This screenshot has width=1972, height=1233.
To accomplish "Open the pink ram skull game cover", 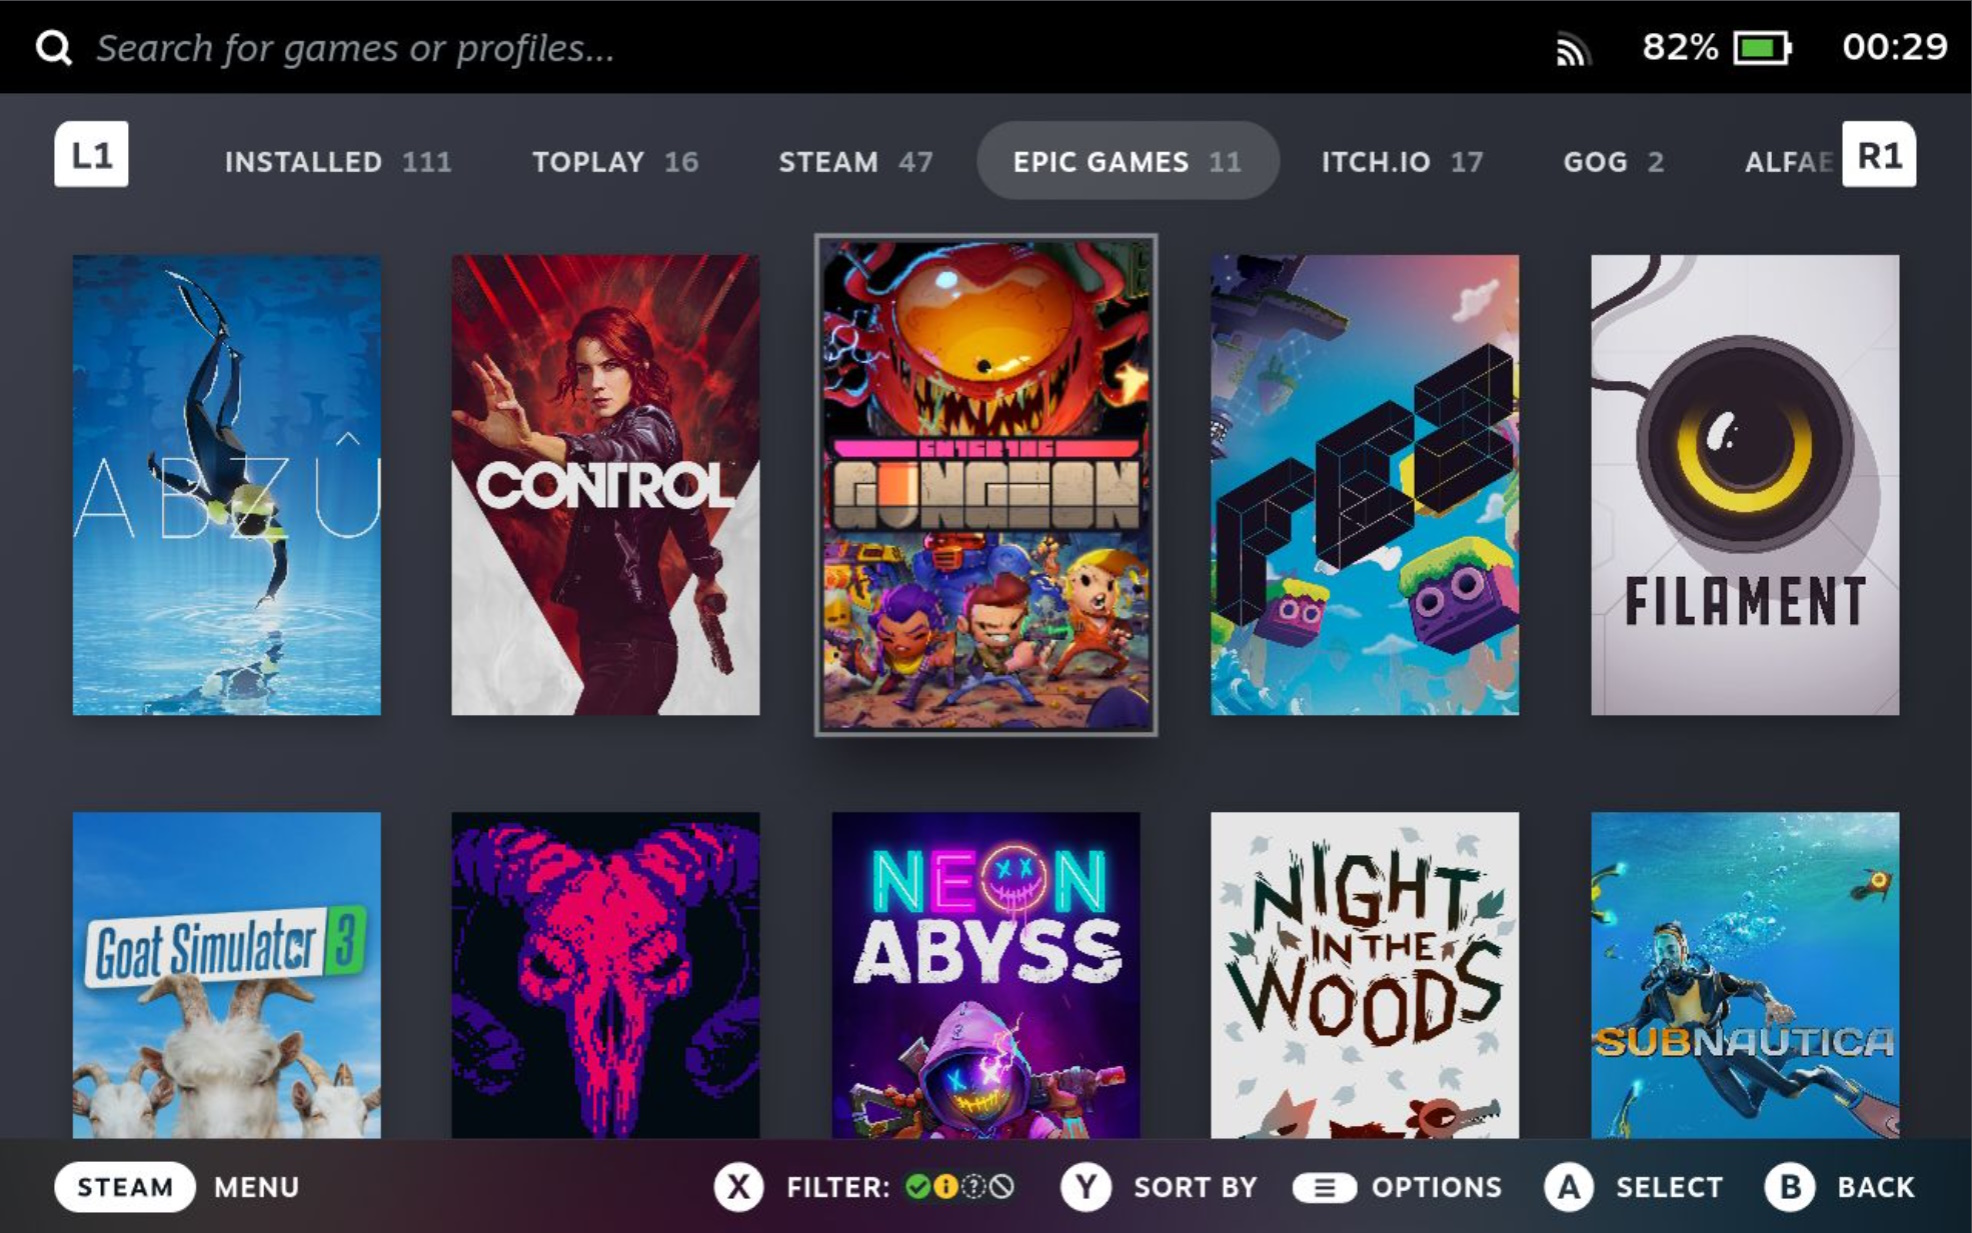I will click(605, 975).
